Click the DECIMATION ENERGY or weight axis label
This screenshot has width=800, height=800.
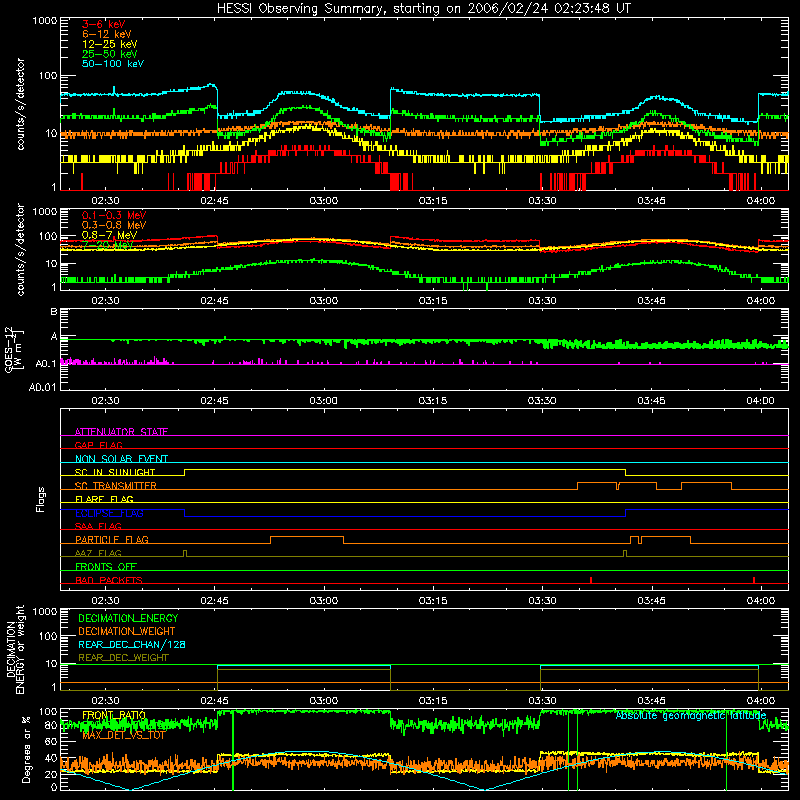tap(15, 649)
